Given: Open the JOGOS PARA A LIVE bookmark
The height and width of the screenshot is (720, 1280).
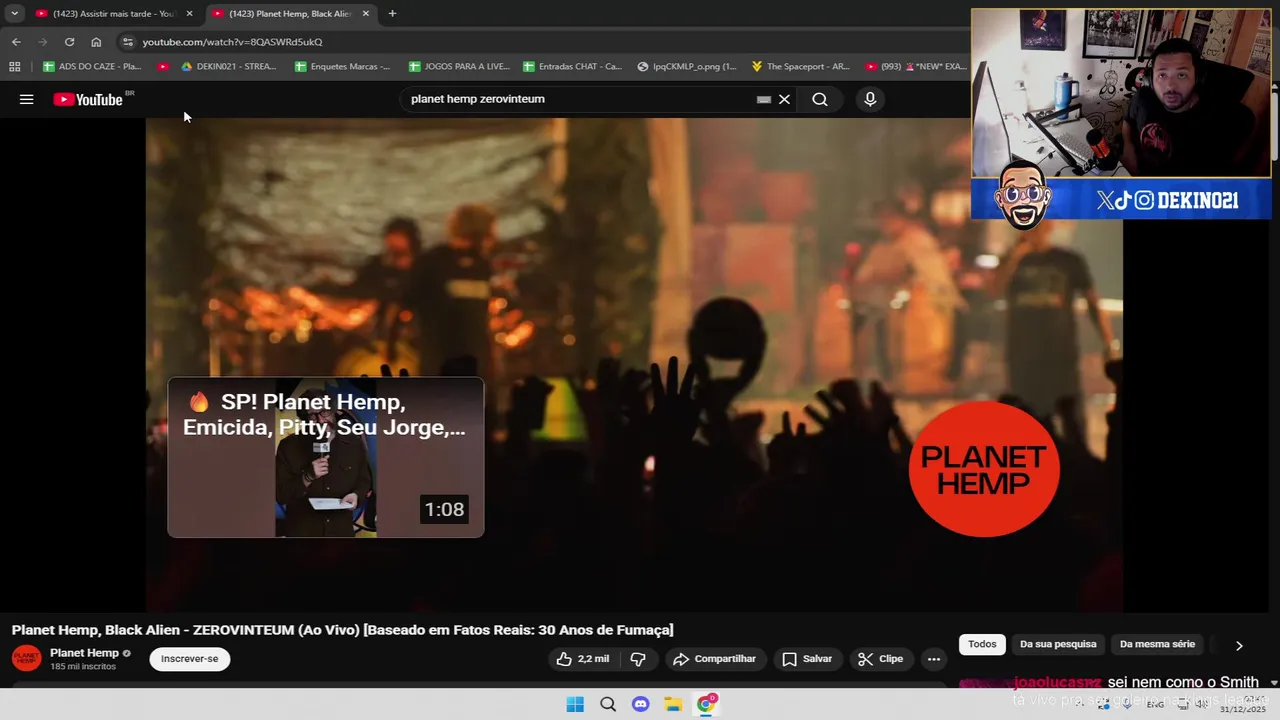Looking at the screenshot, I should 459,67.
